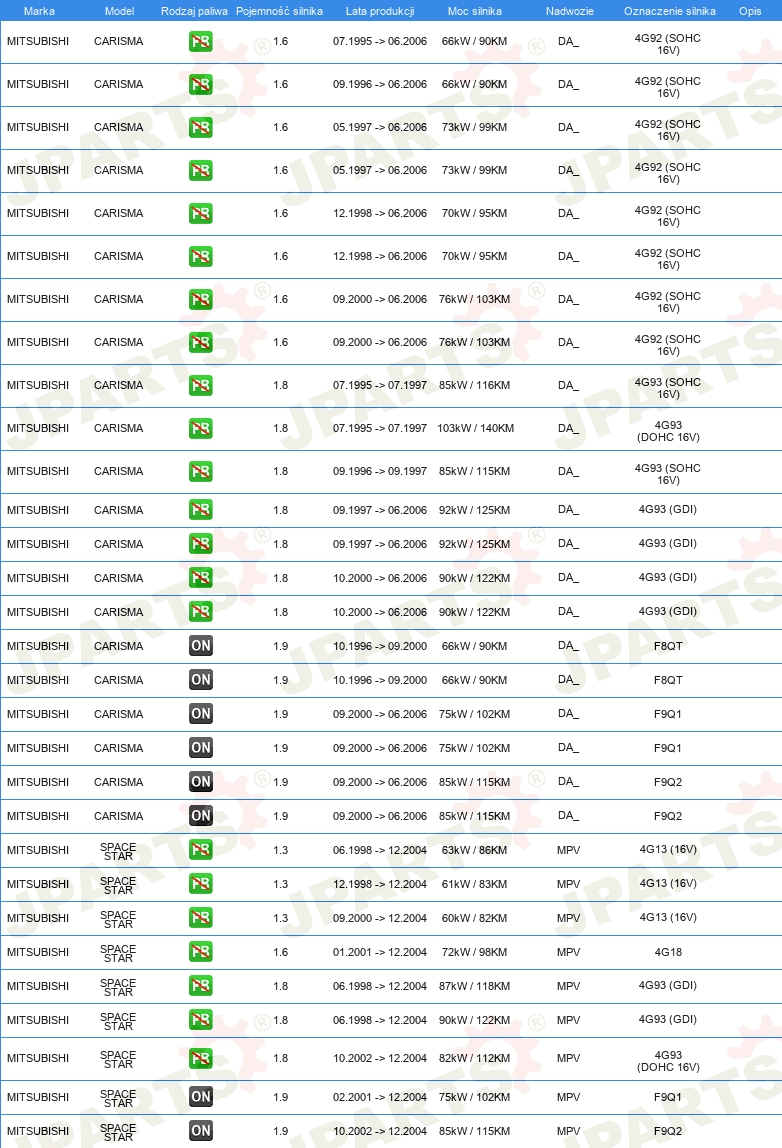Click the Opis column header
782x1148 pixels.
tap(750, 11)
